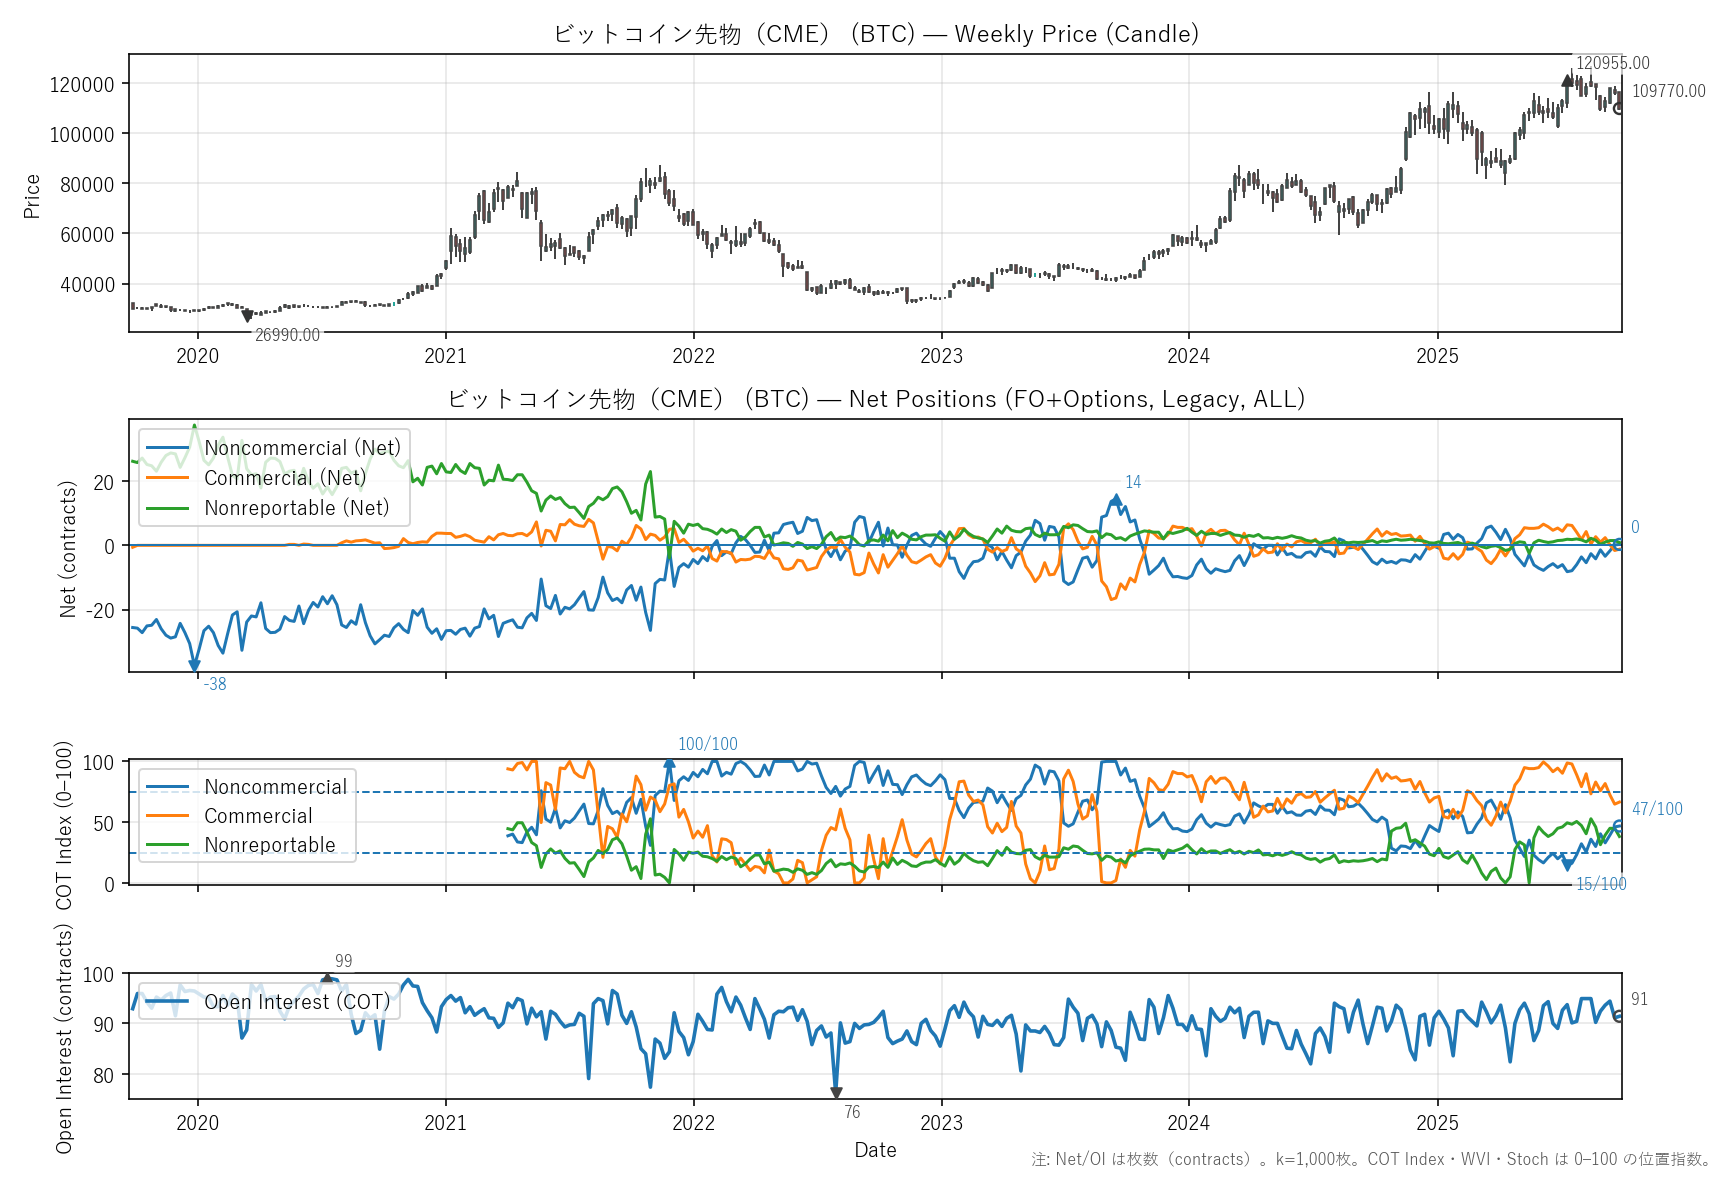This screenshot has height=1180, width=1728.
Task: Click the Nonreportable (Net) legend entry
Action: coord(296,508)
